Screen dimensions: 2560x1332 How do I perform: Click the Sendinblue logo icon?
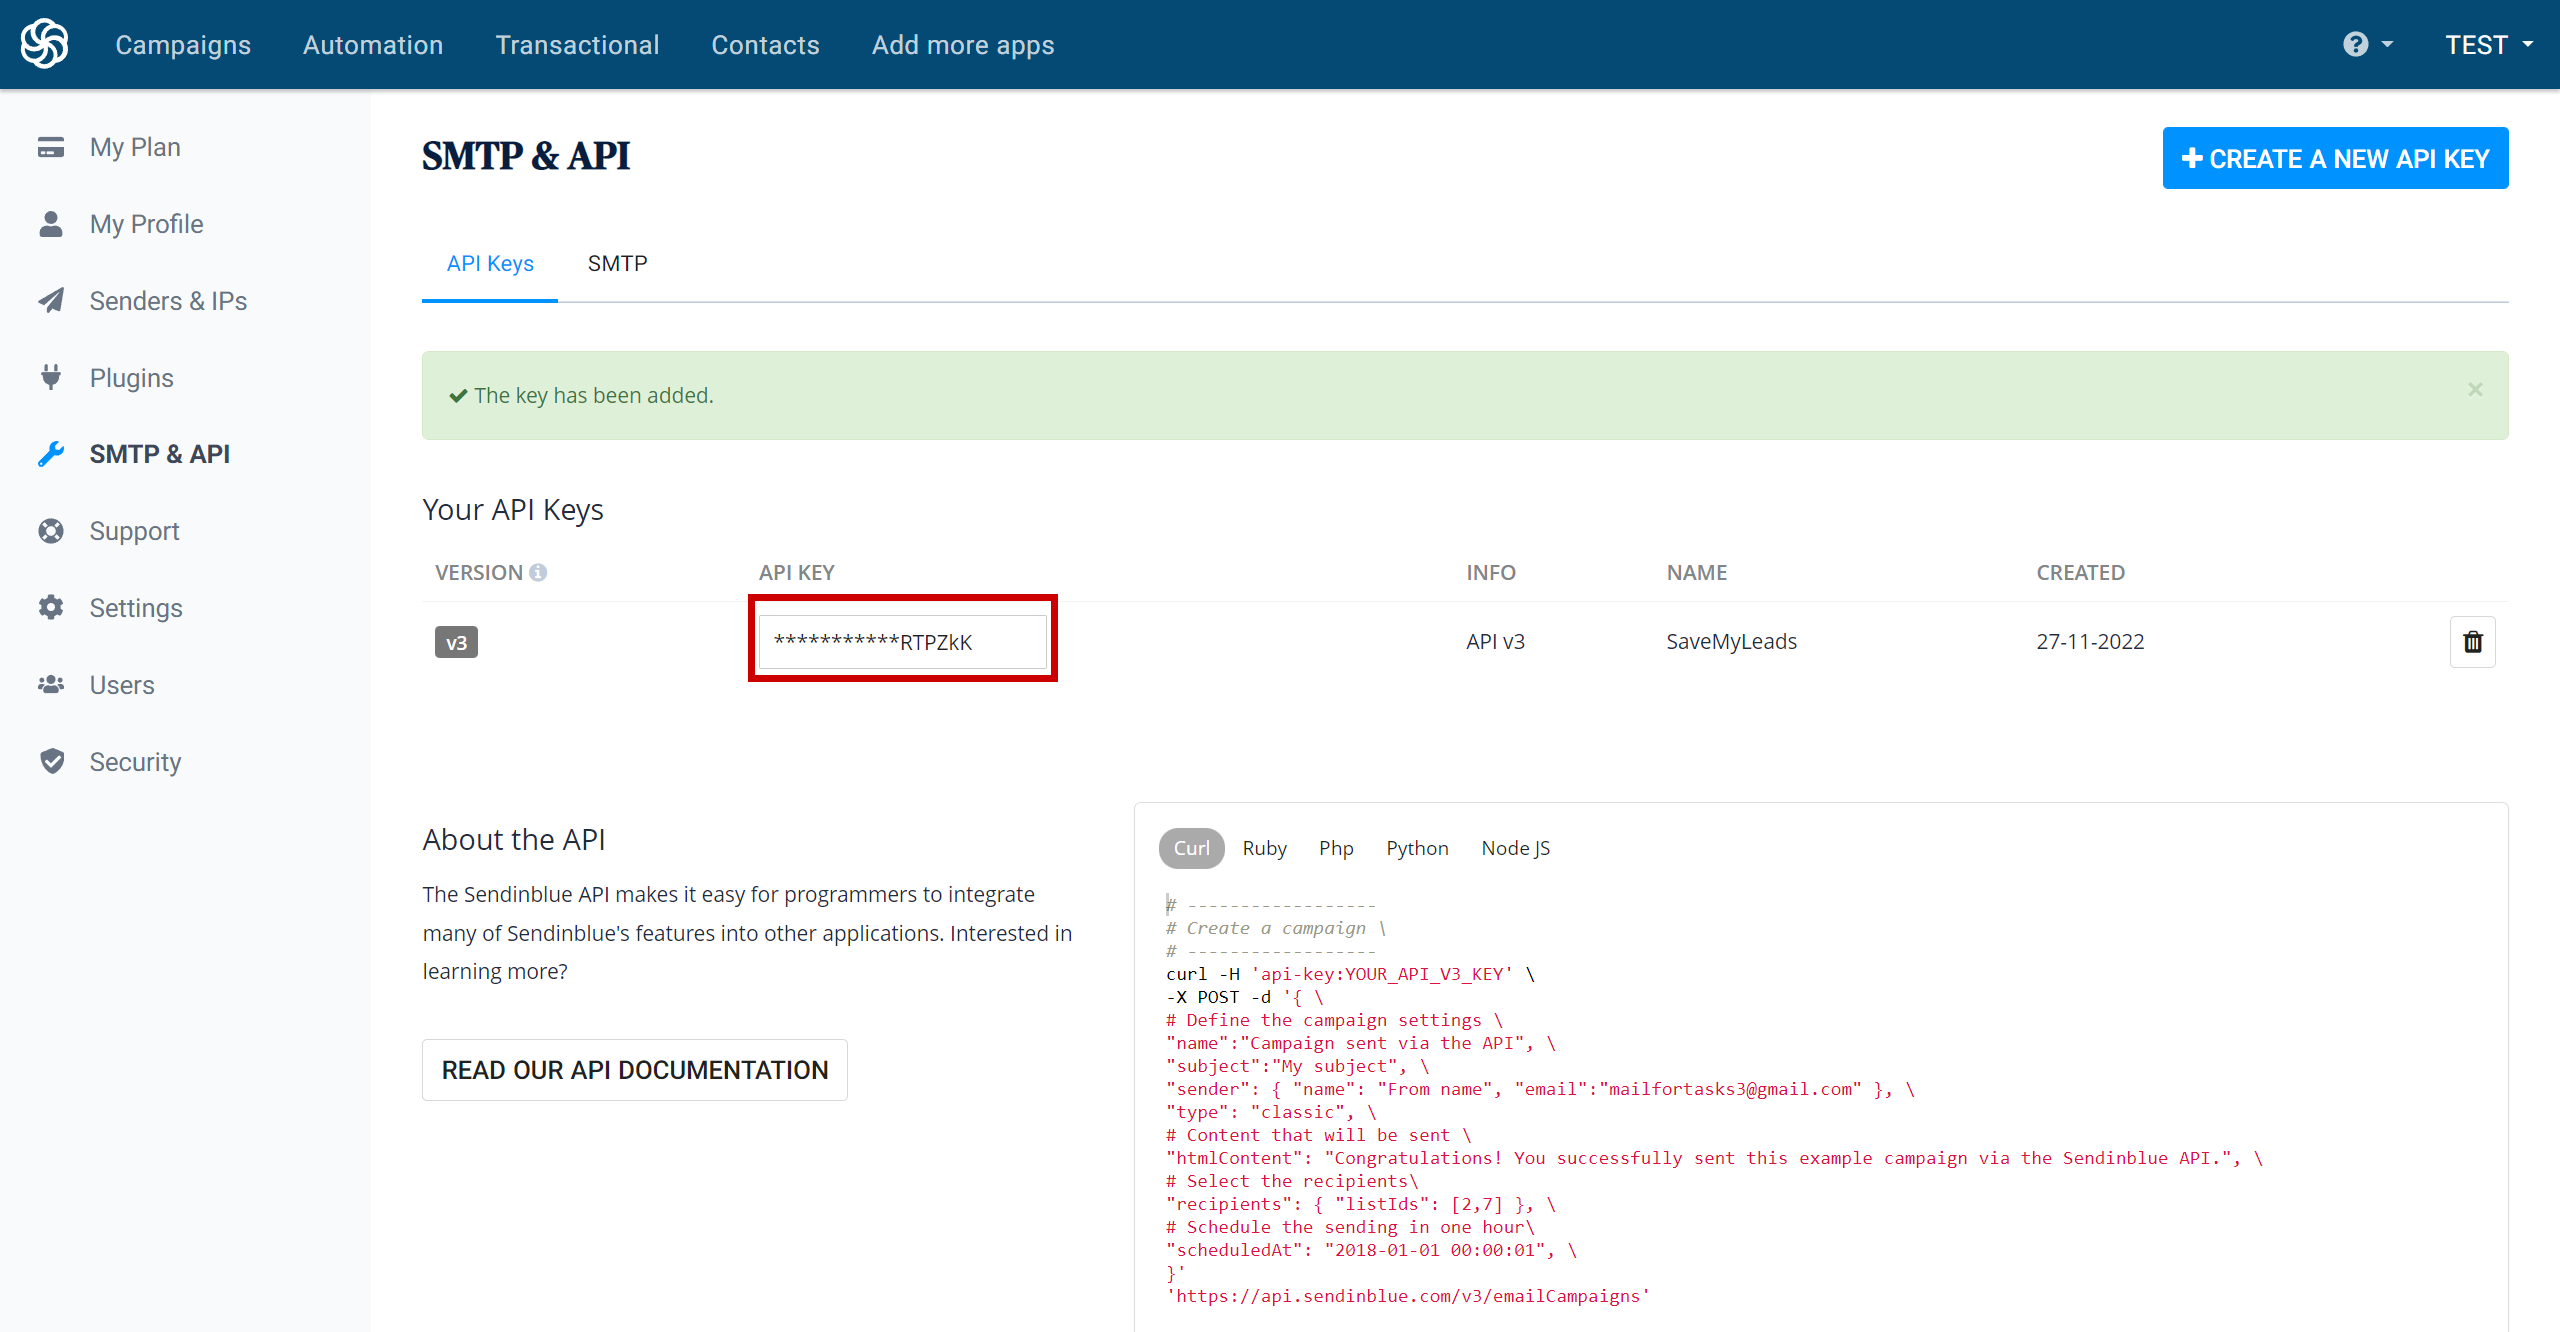point(45,44)
